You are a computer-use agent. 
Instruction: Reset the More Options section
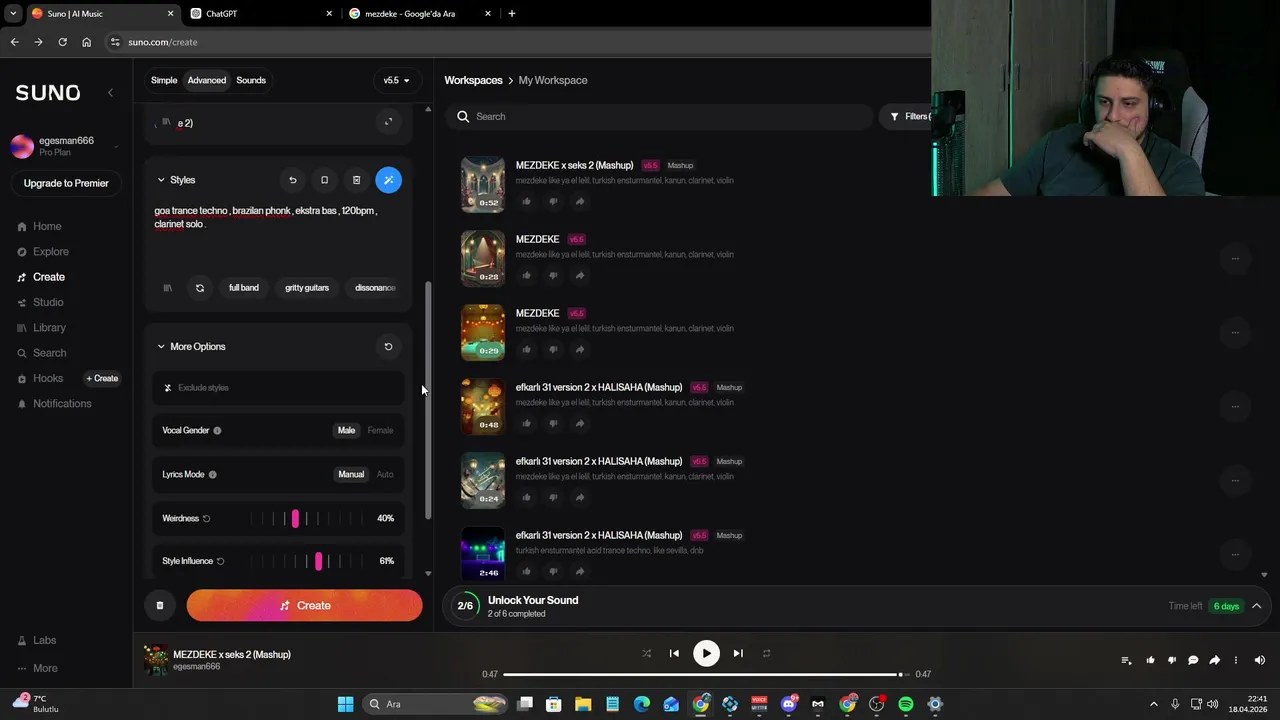click(x=388, y=347)
